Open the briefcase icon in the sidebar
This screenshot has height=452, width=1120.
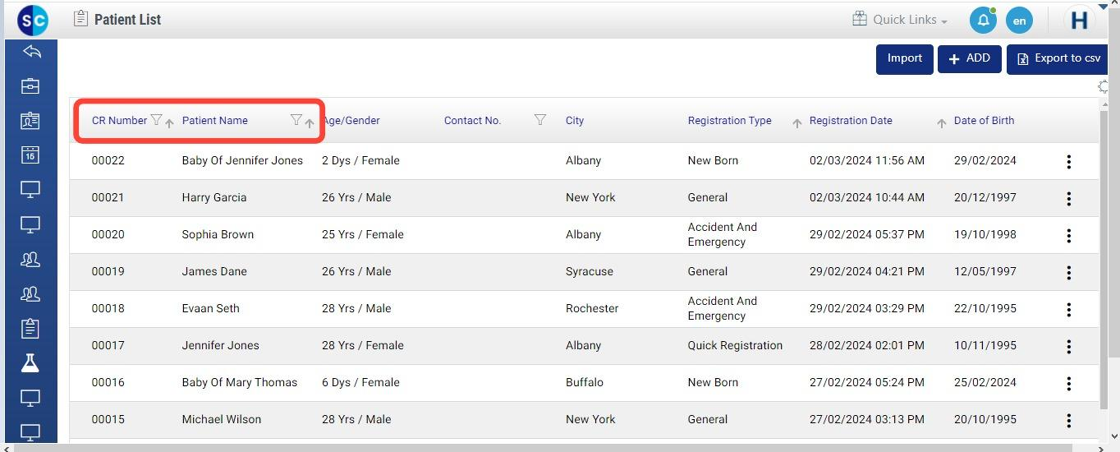tap(30, 86)
